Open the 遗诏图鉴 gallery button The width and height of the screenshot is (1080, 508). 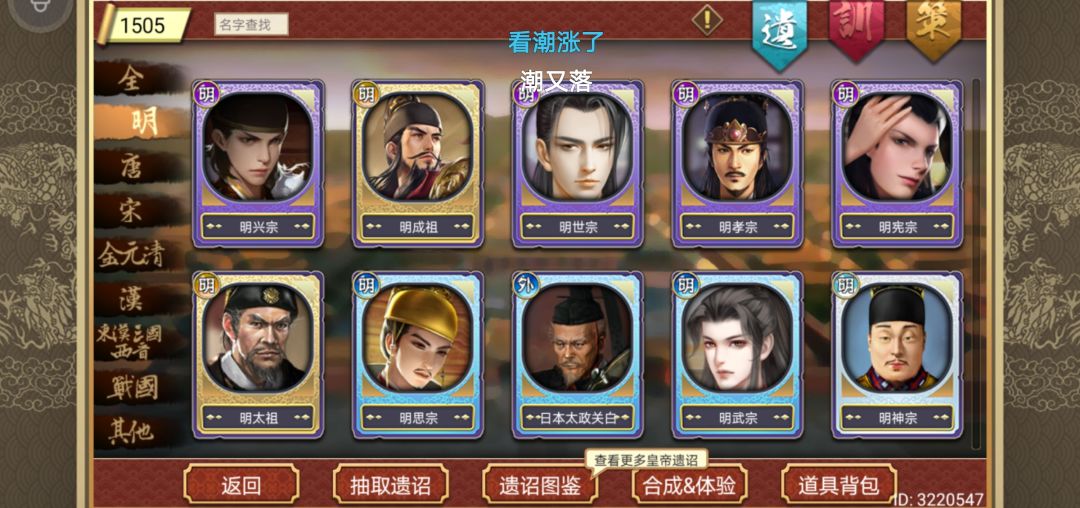pyautogui.click(x=540, y=485)
